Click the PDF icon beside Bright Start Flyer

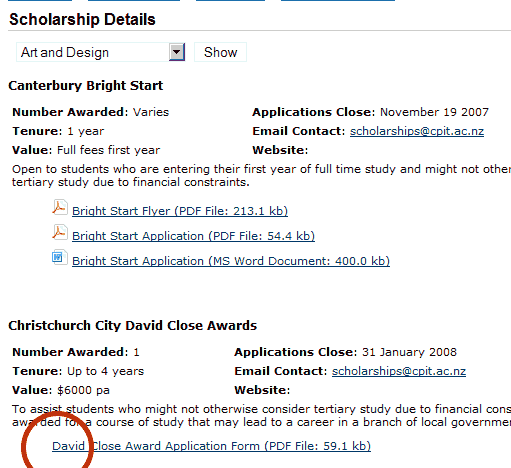[x=60, y=207]
